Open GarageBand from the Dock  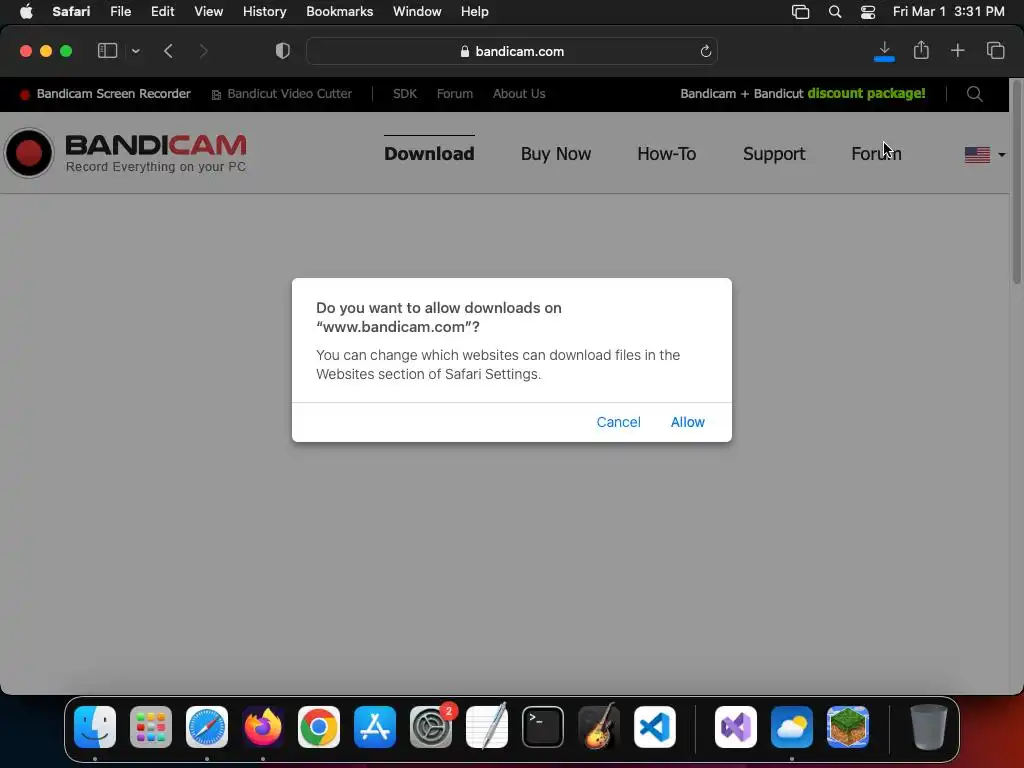pyautogui.click(x=599, y=726)
